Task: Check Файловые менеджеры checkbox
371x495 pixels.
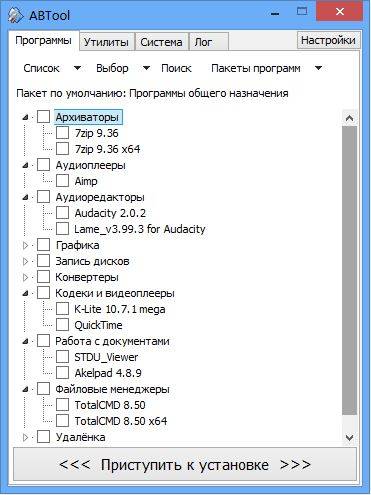Action: [x=43, y=389]
